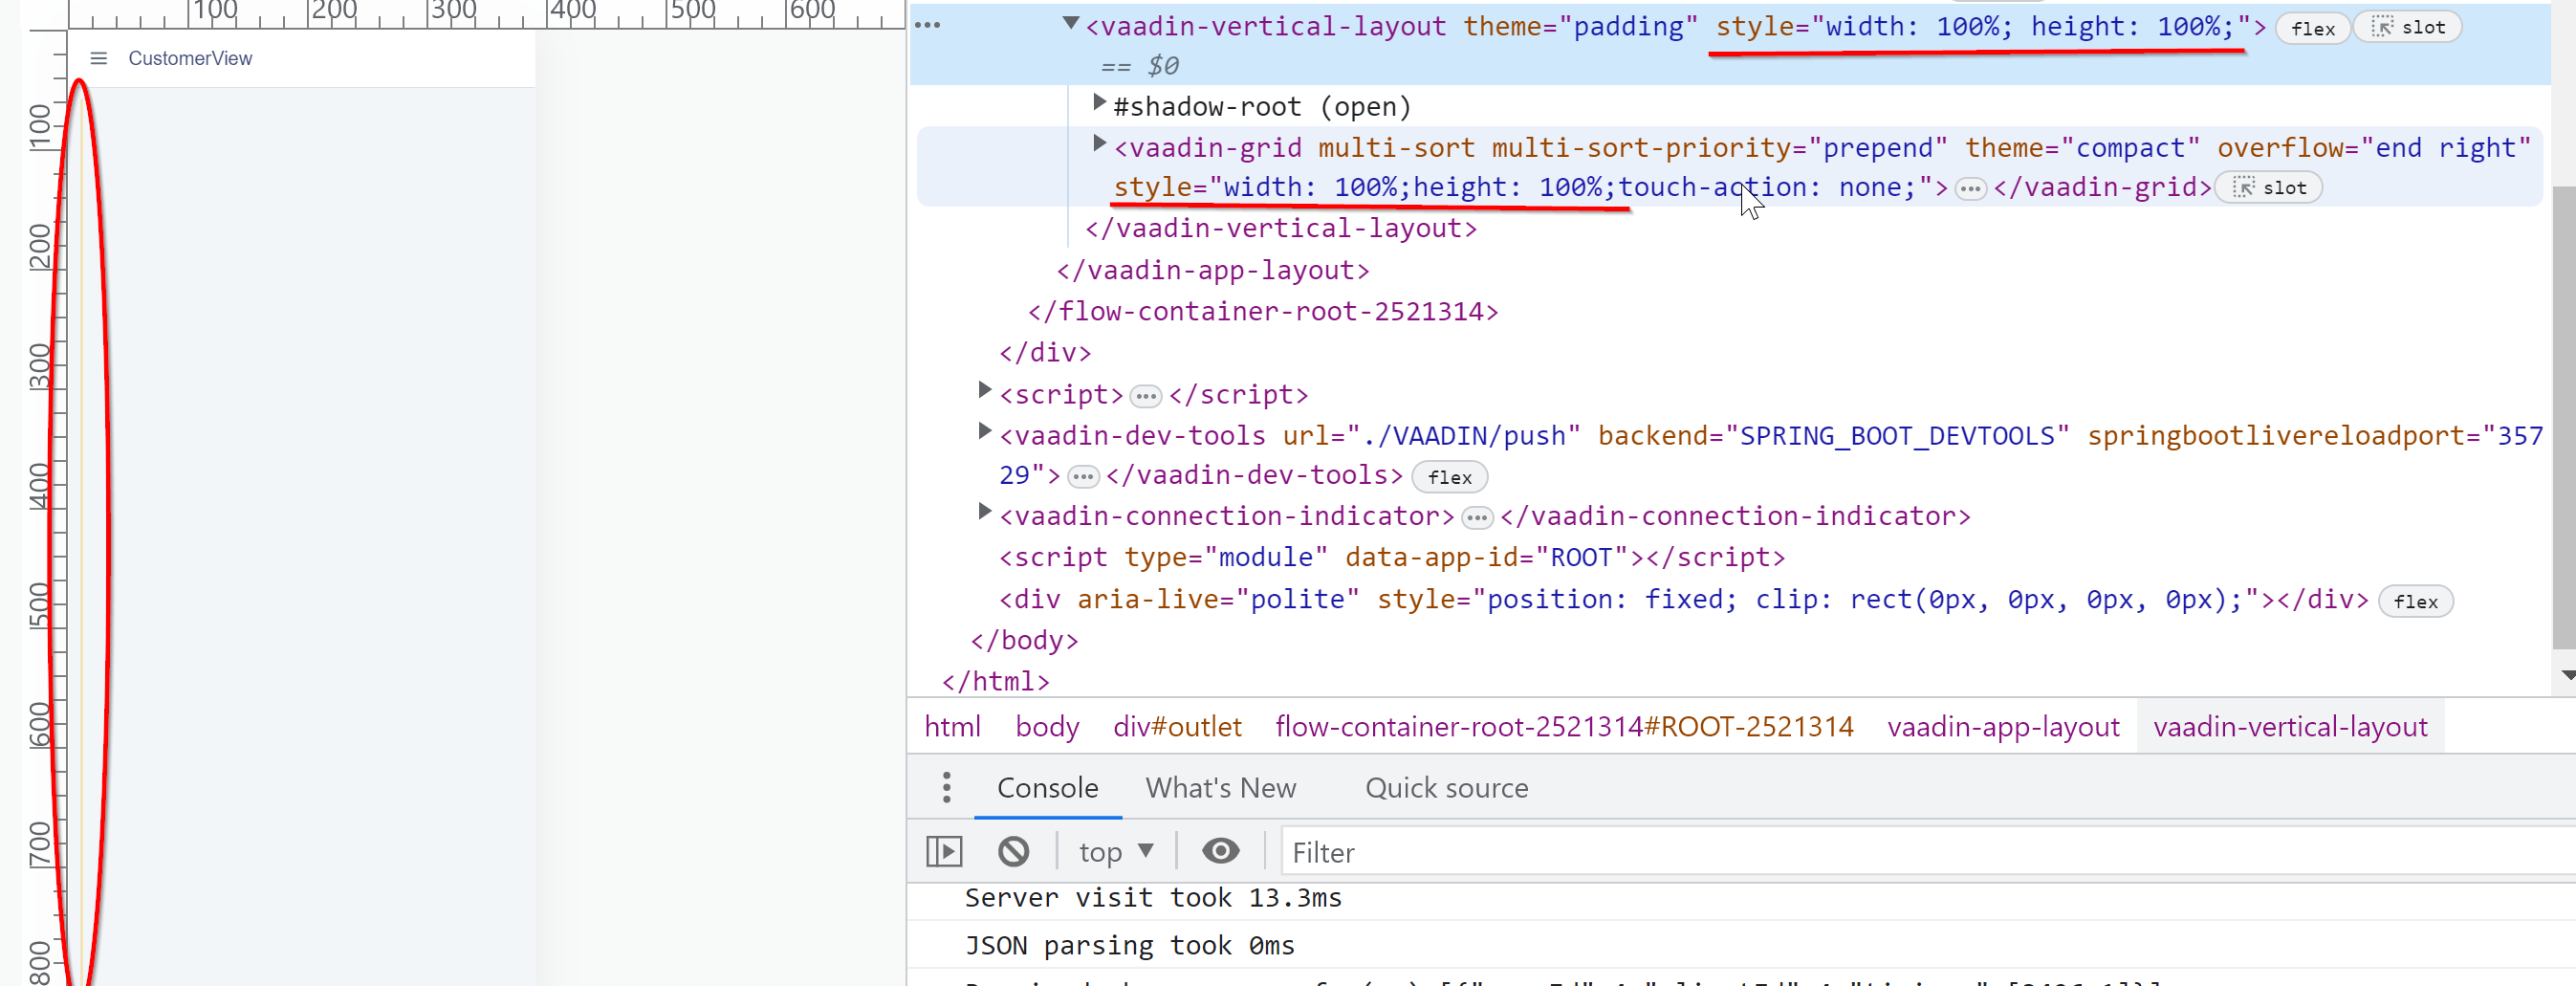
Task: Select the div#outlet breadcrumb
Action: 1177,727
